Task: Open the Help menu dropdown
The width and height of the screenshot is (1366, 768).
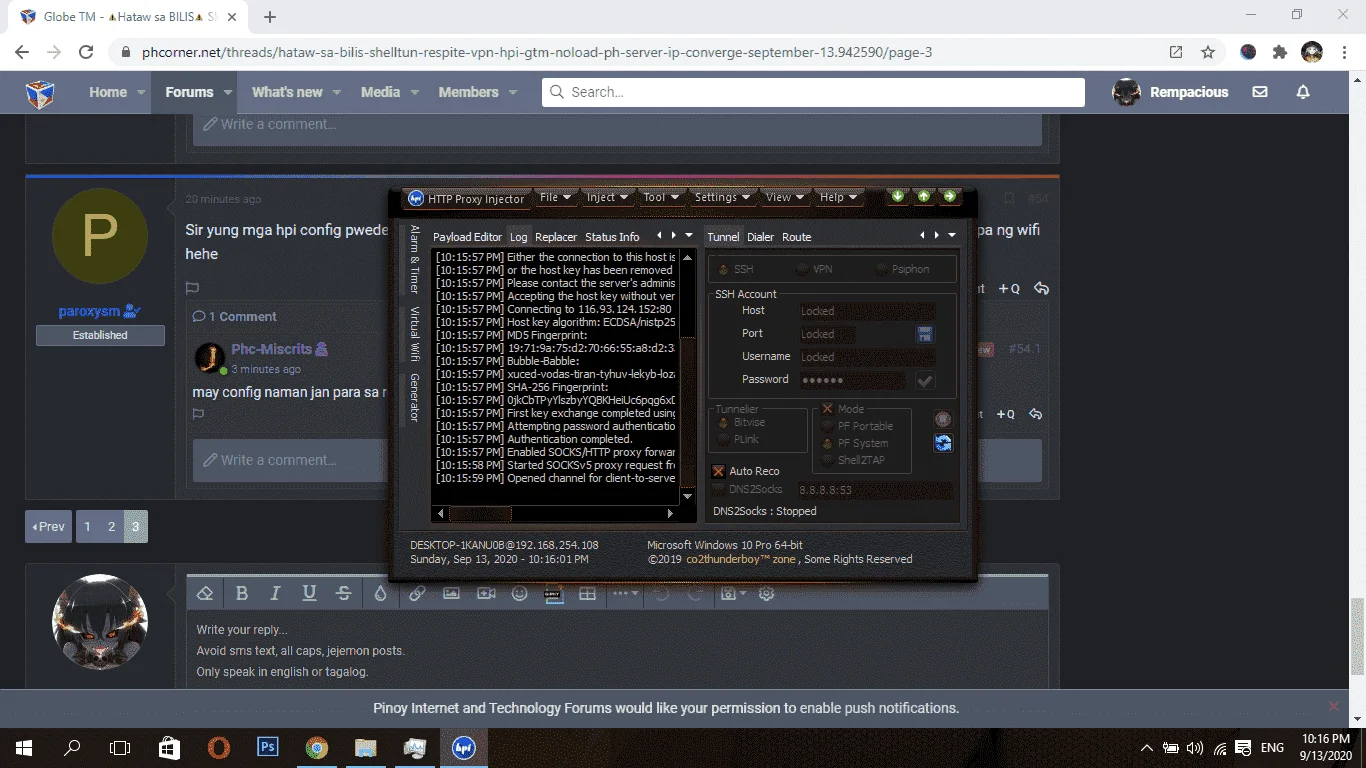Action: [838, 197]
